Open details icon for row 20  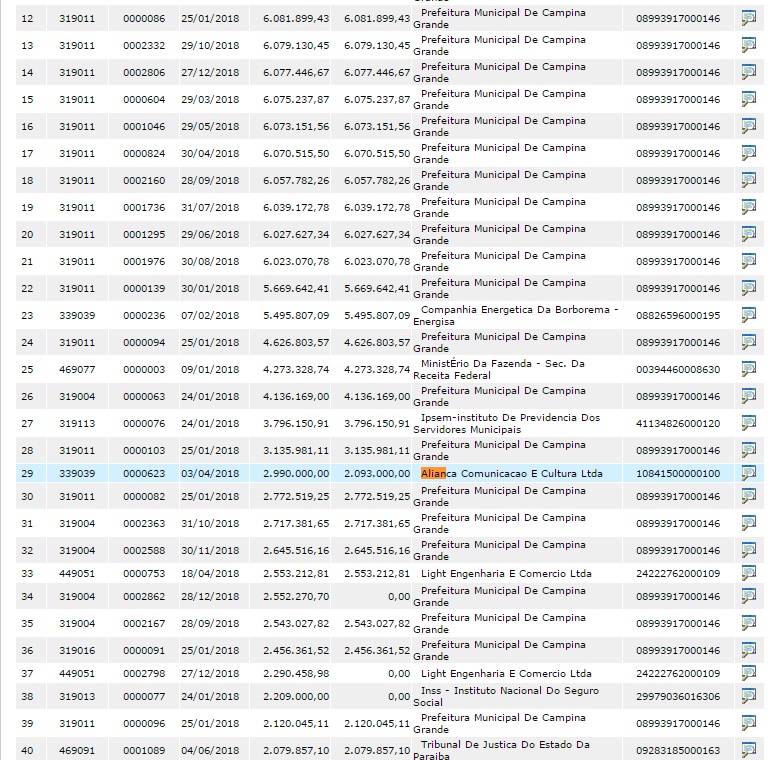749,234
